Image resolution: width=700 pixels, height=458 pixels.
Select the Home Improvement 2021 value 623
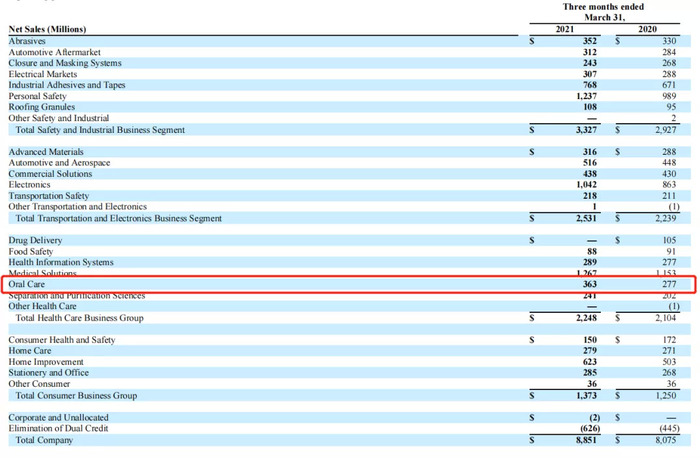coord(589,362)
